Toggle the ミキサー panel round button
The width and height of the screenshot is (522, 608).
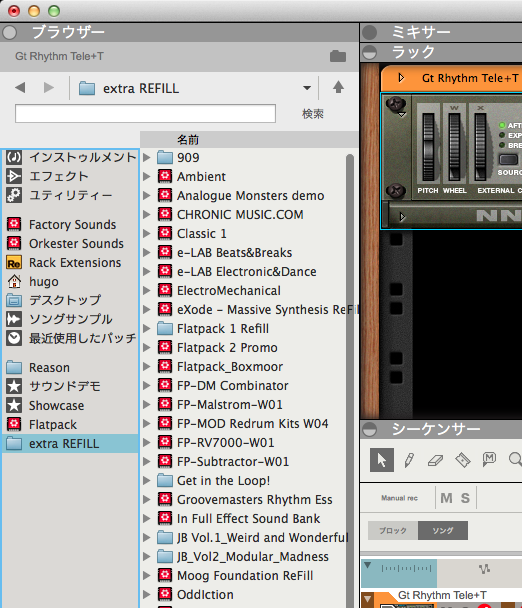point(370,33)
